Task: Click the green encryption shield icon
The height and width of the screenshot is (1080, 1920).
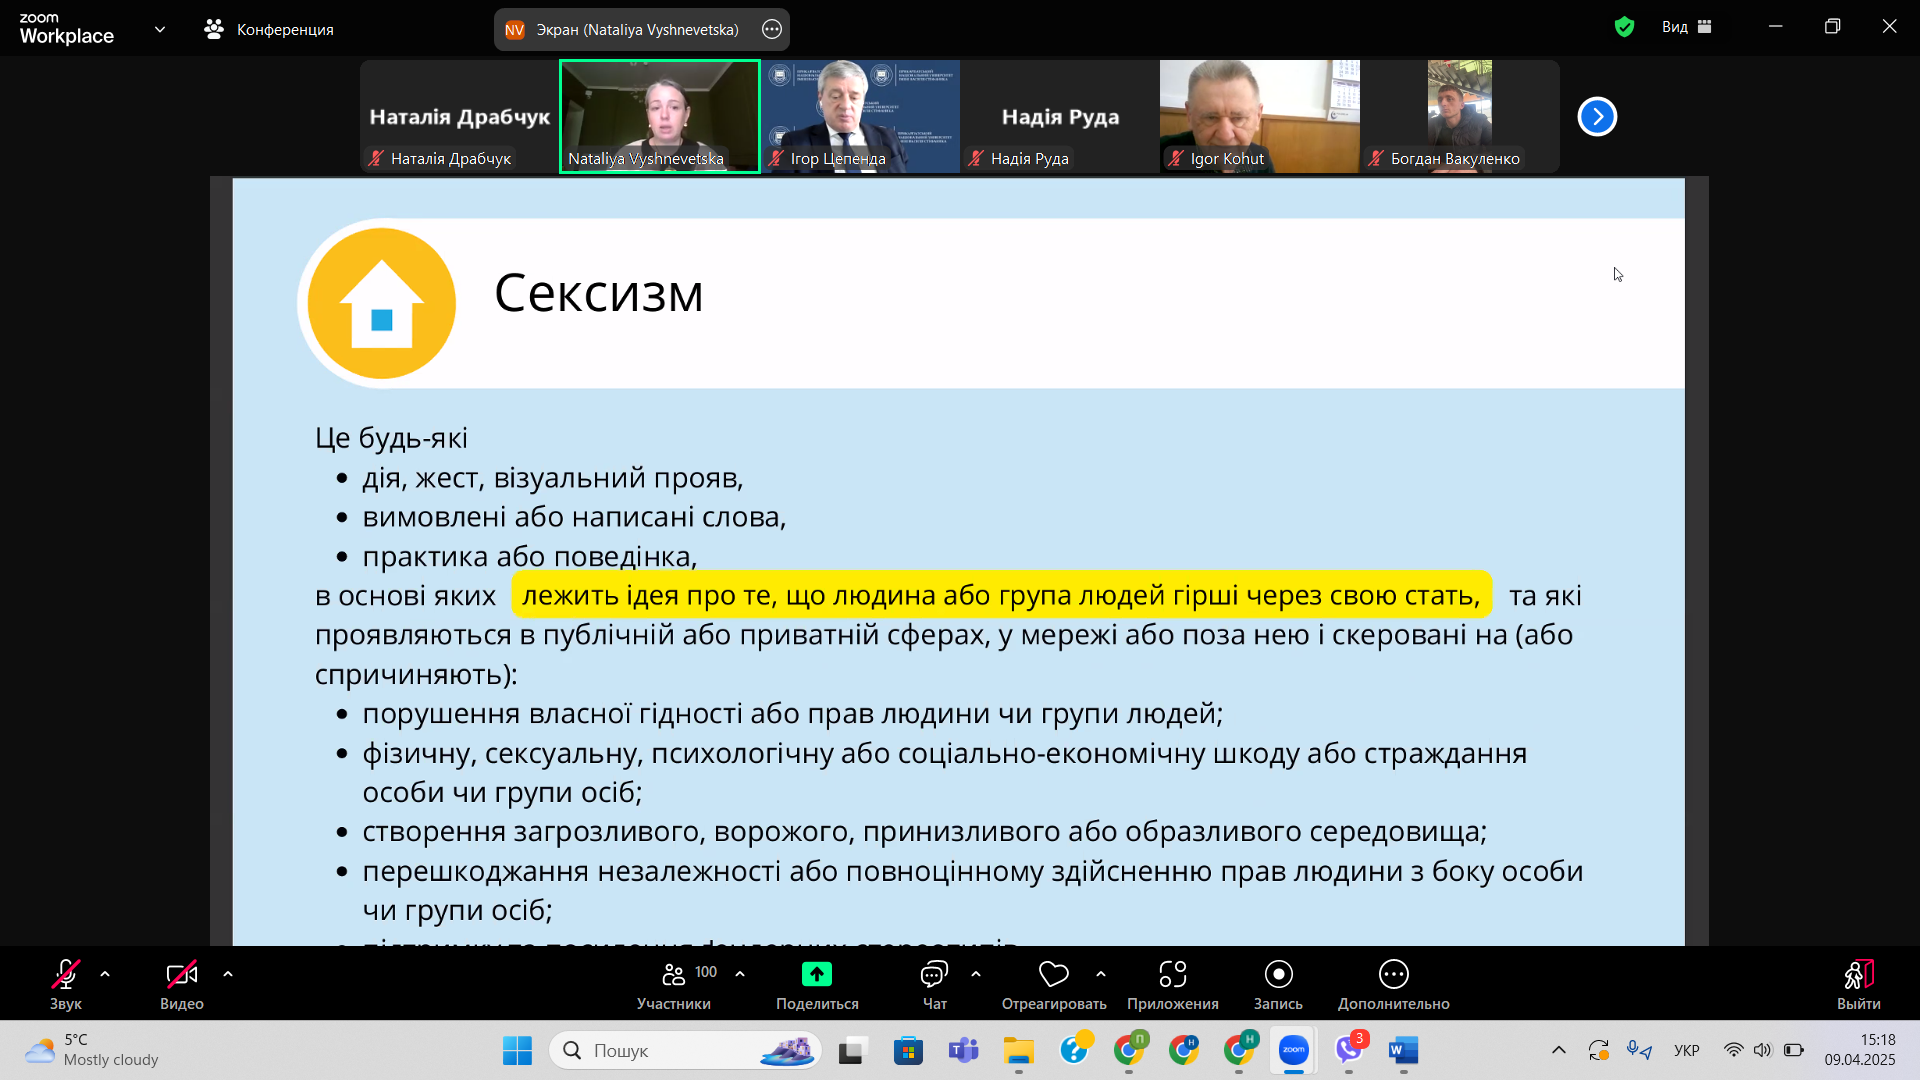Action: click(x=1624, y=27)
